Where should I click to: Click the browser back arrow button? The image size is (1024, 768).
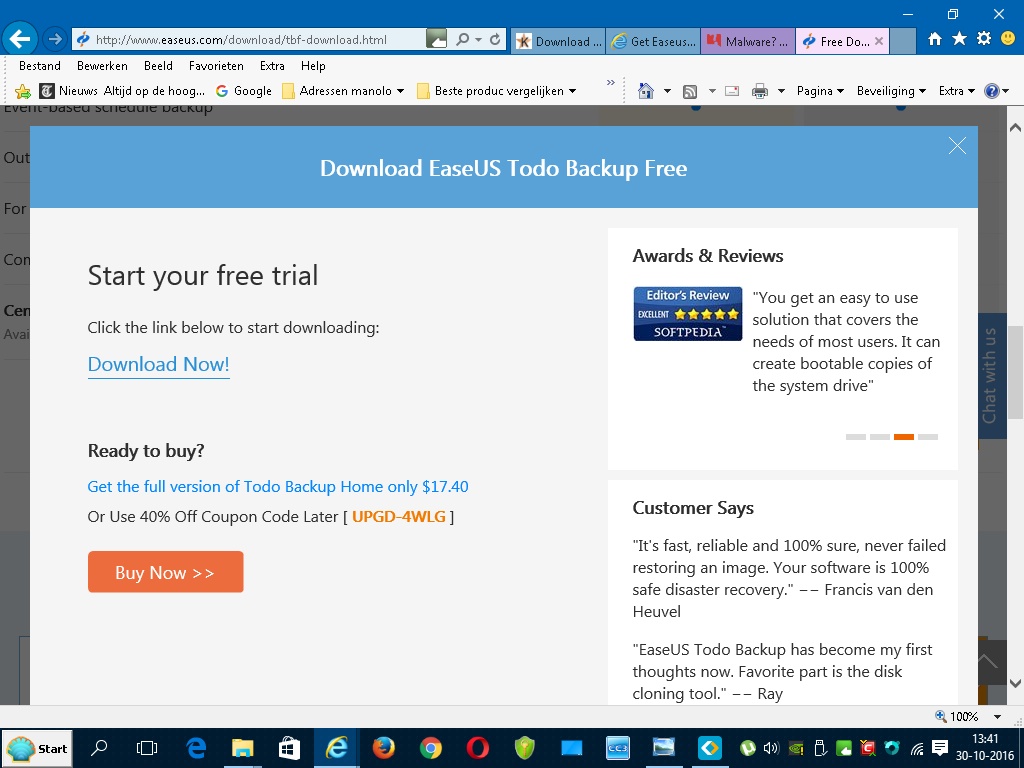(x=20, y=39)
